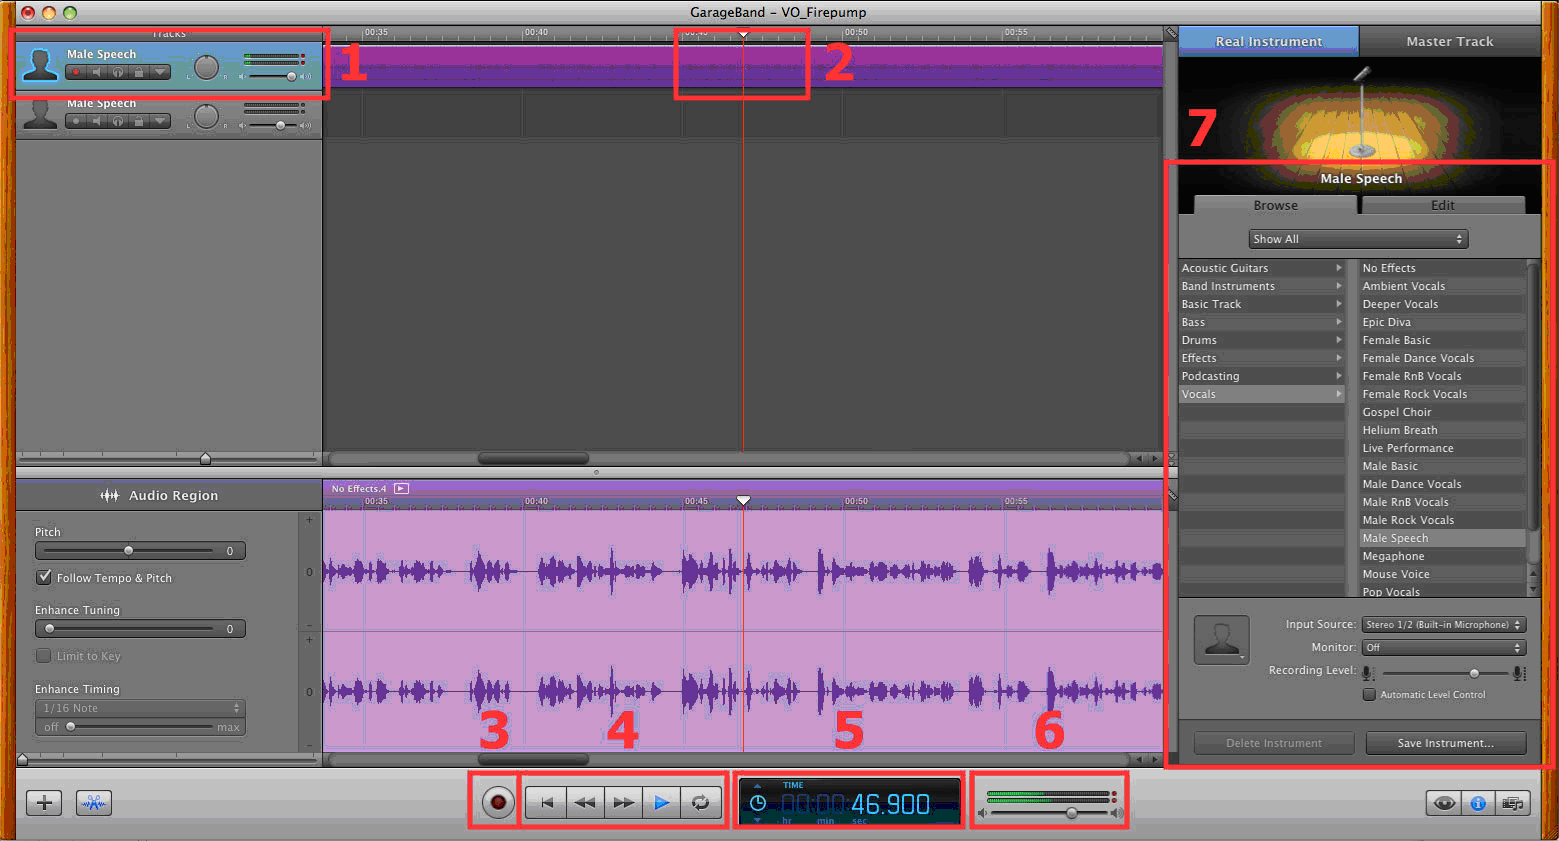
Task: Select Male Basic in vocals list
Action: coord(1390,466)
